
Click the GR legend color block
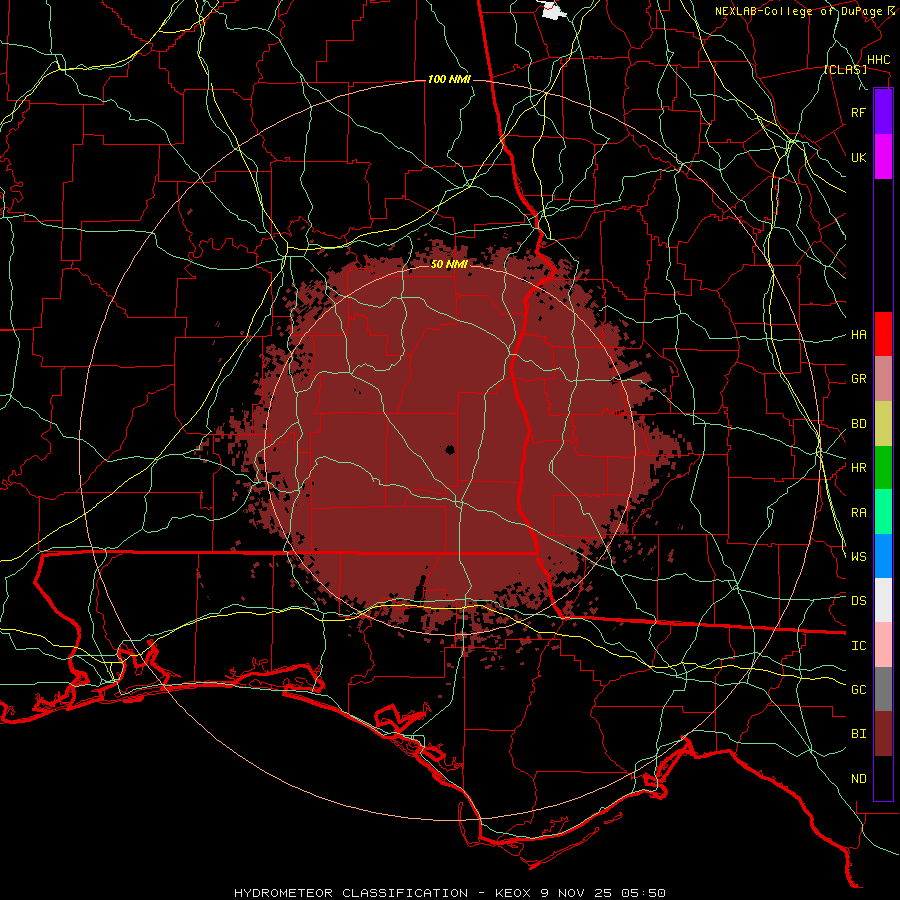[x=883, y=379]
